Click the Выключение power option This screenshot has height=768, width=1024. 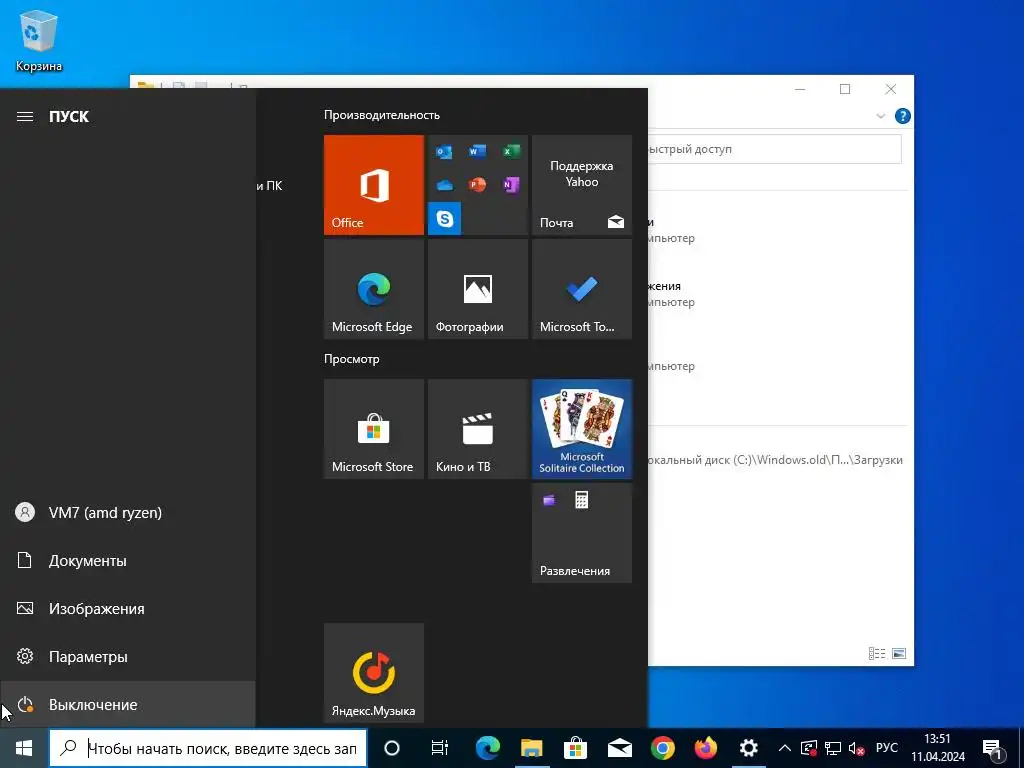pyautogui.click(x=127, y=705)
